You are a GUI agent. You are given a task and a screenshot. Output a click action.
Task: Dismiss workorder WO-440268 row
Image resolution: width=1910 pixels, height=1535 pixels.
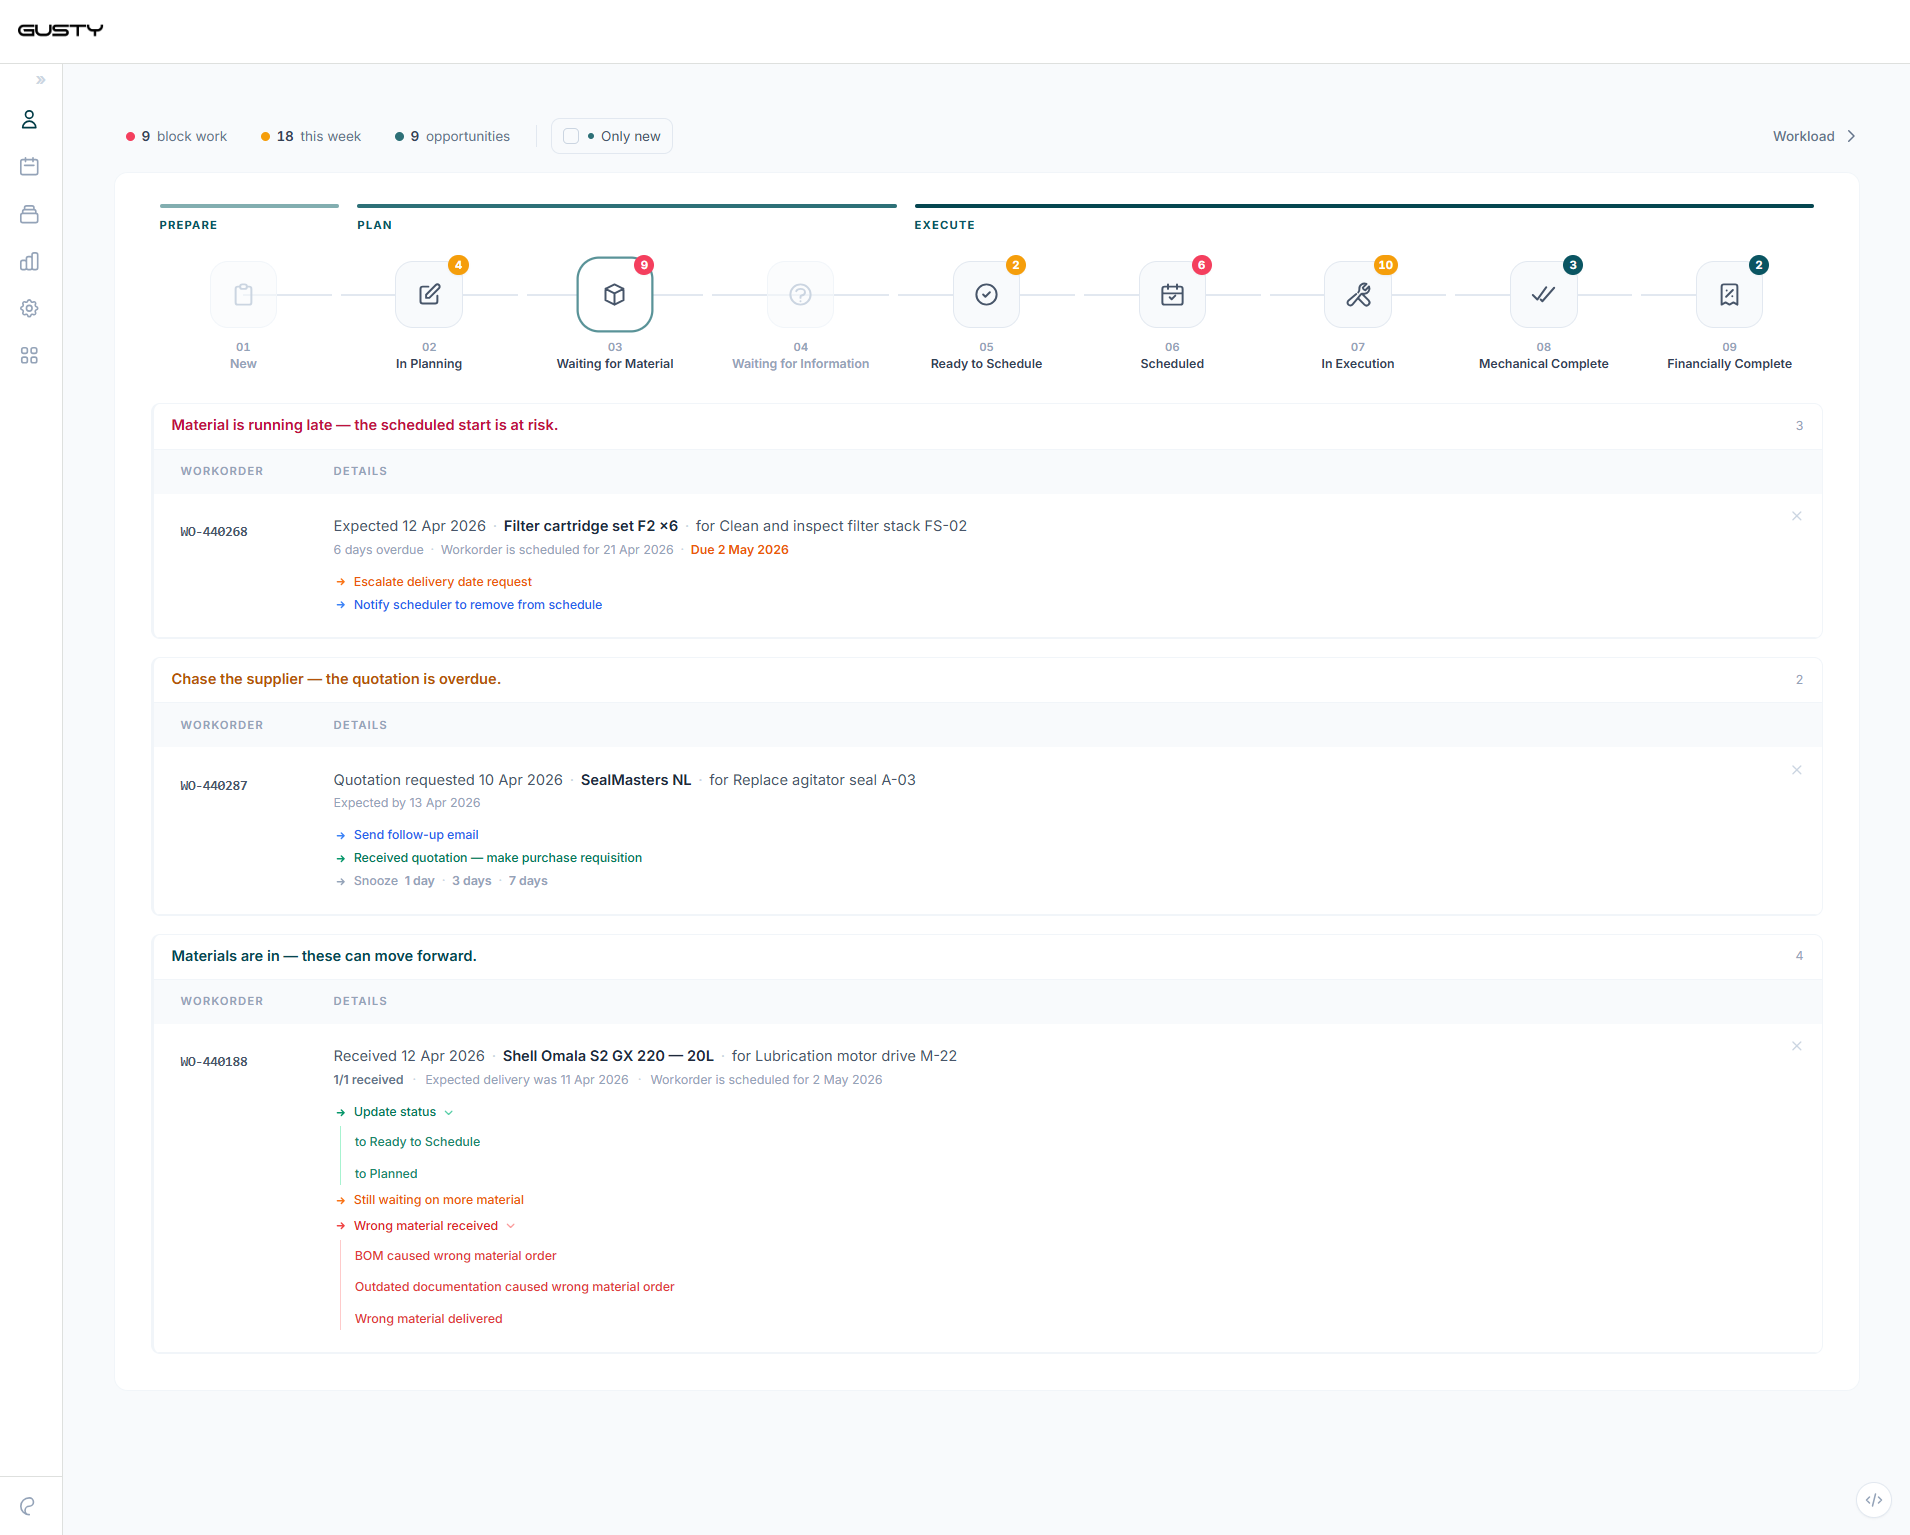[1797, 516]
